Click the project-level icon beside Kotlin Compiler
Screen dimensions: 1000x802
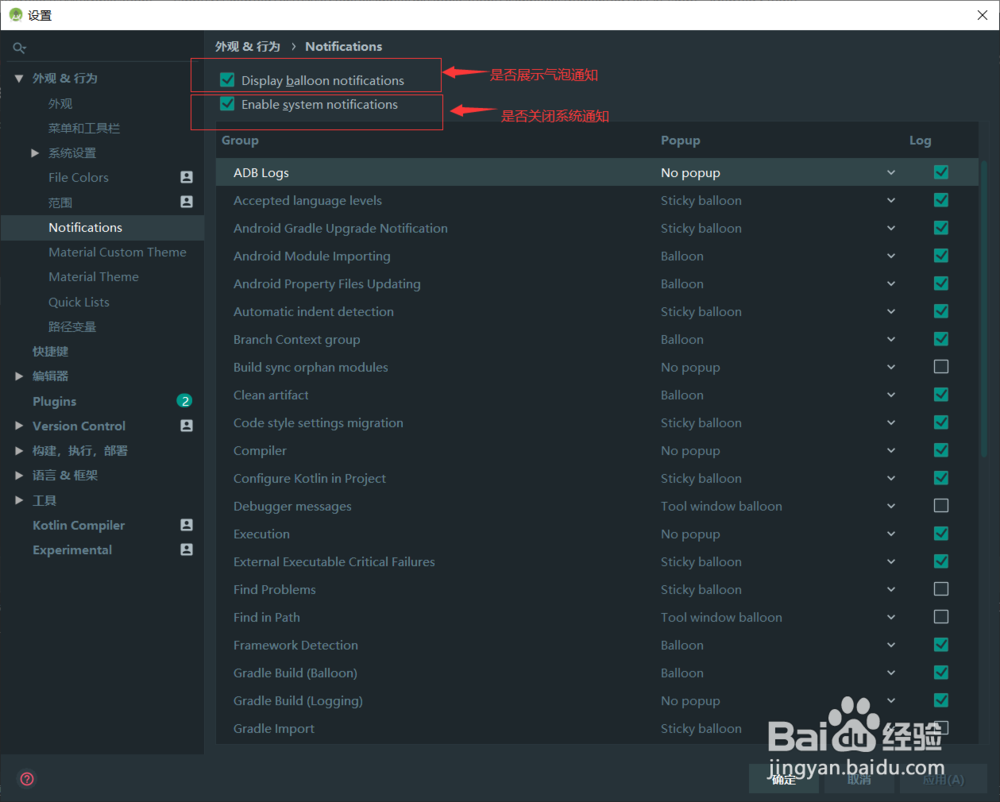(x=186, y=525)
